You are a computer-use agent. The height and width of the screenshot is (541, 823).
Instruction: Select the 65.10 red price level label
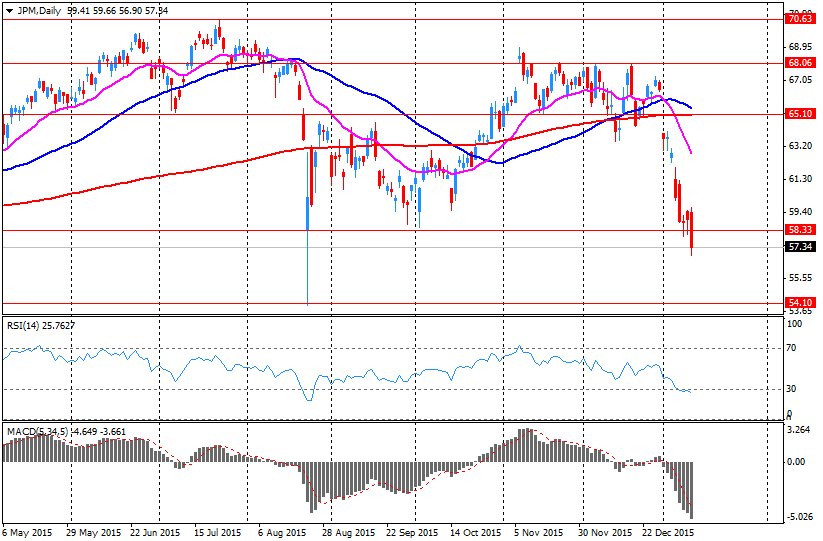(x=800, y=114)
